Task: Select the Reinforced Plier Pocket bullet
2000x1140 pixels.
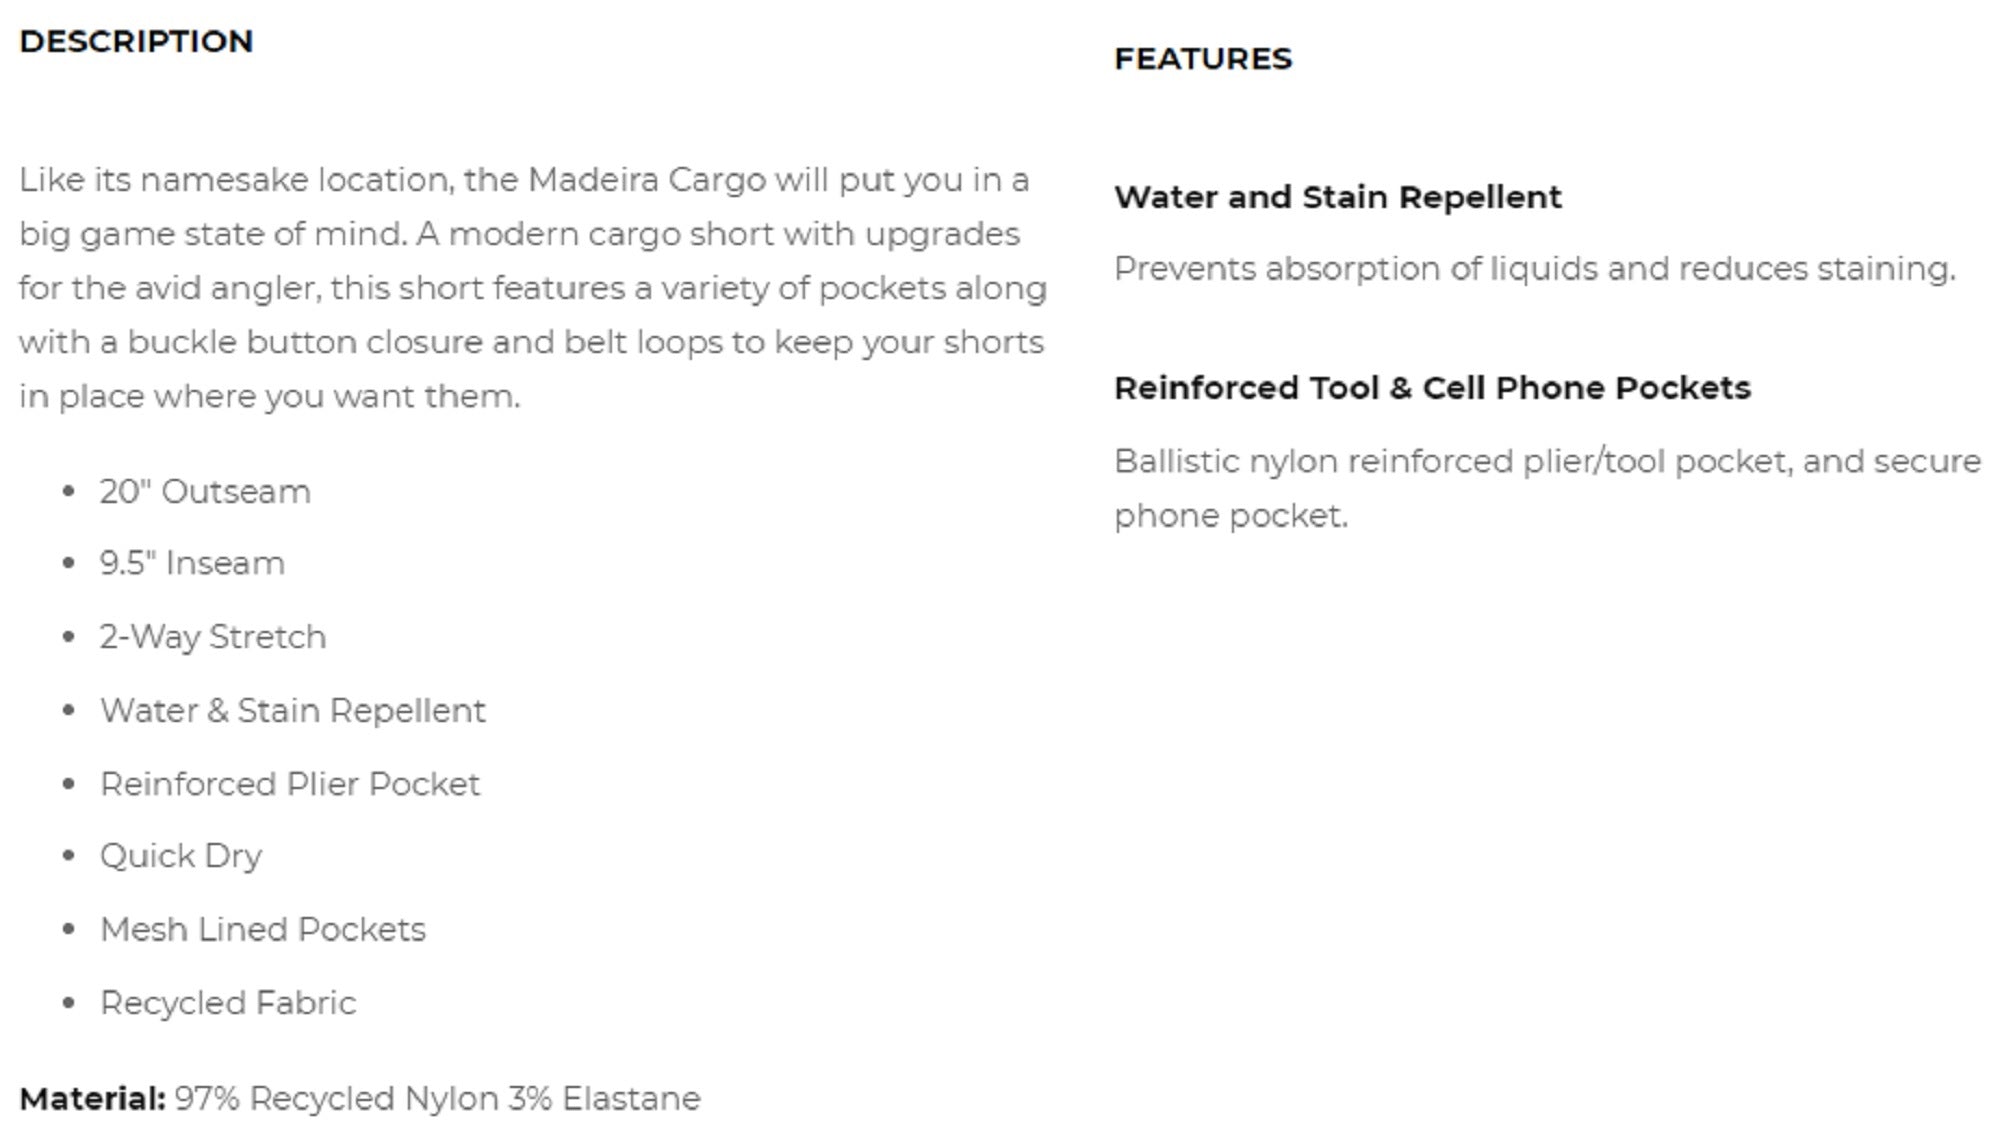Action: (290, 784)
